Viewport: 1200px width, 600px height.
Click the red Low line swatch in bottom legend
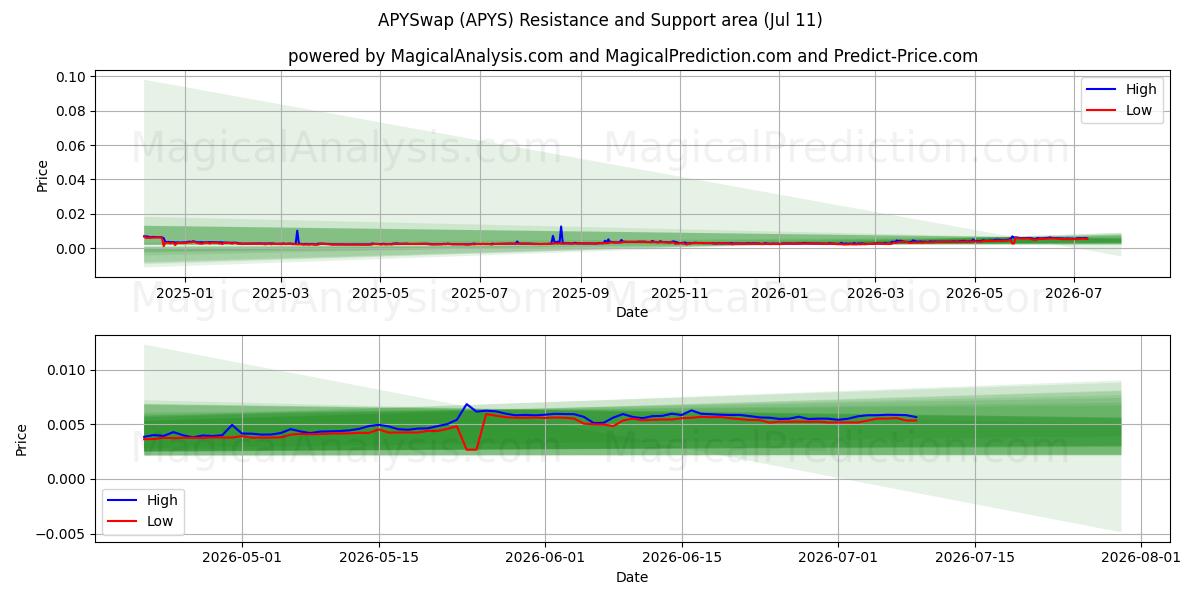pyautogui.click(x=123, y=522)
